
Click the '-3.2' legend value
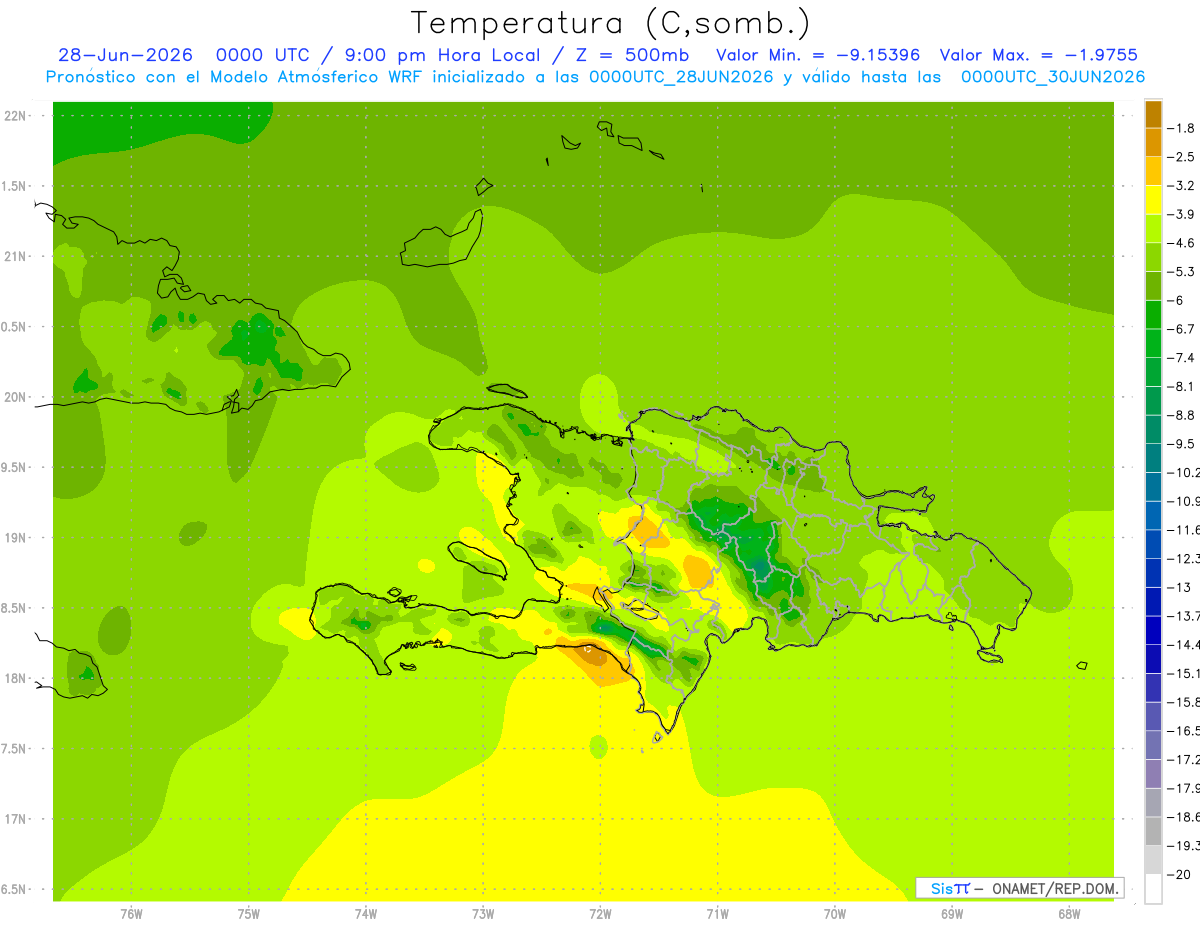[x=1180, y=186]
